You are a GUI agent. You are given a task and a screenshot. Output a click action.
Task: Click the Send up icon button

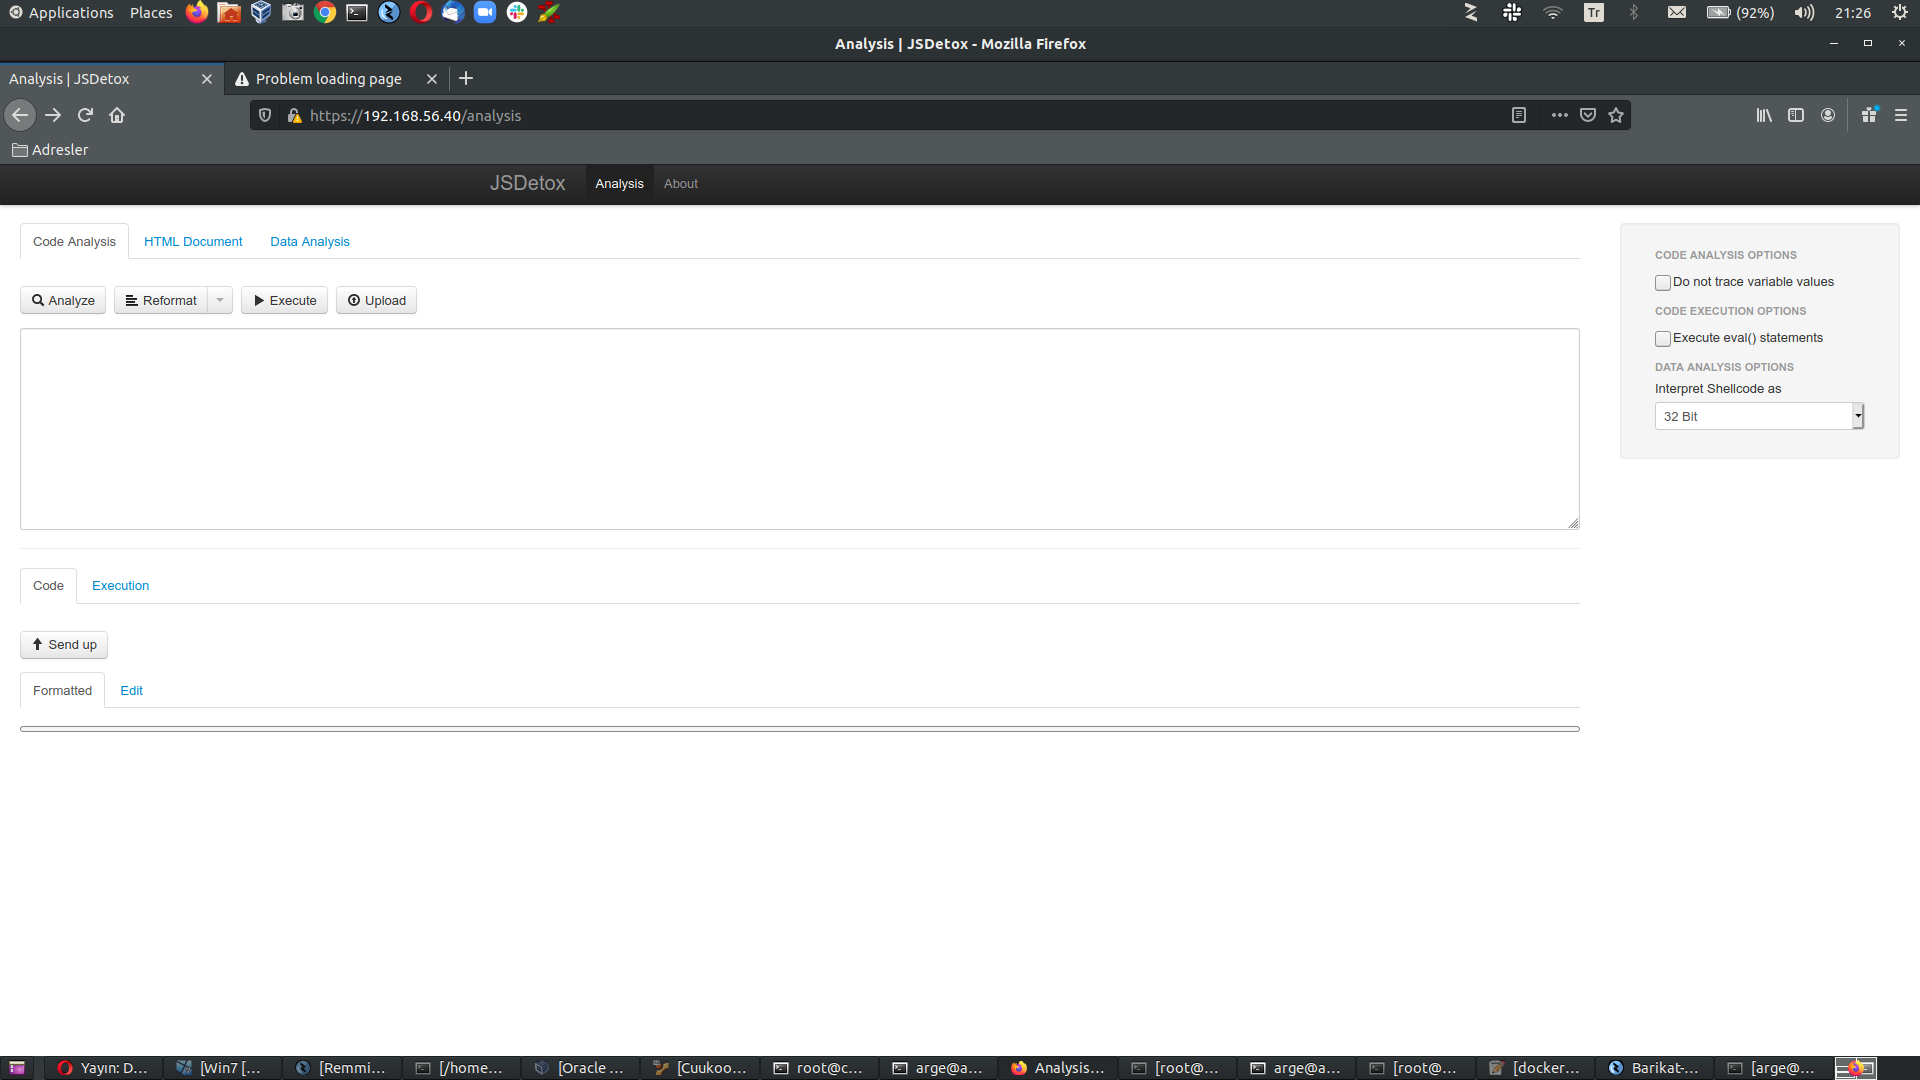click(38, 644)
